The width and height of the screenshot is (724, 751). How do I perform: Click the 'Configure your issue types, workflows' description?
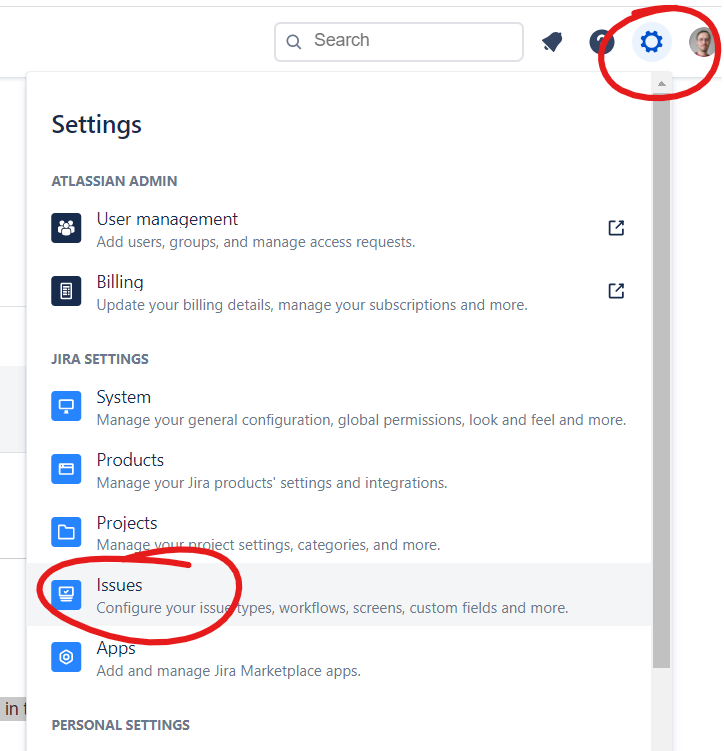332,608
